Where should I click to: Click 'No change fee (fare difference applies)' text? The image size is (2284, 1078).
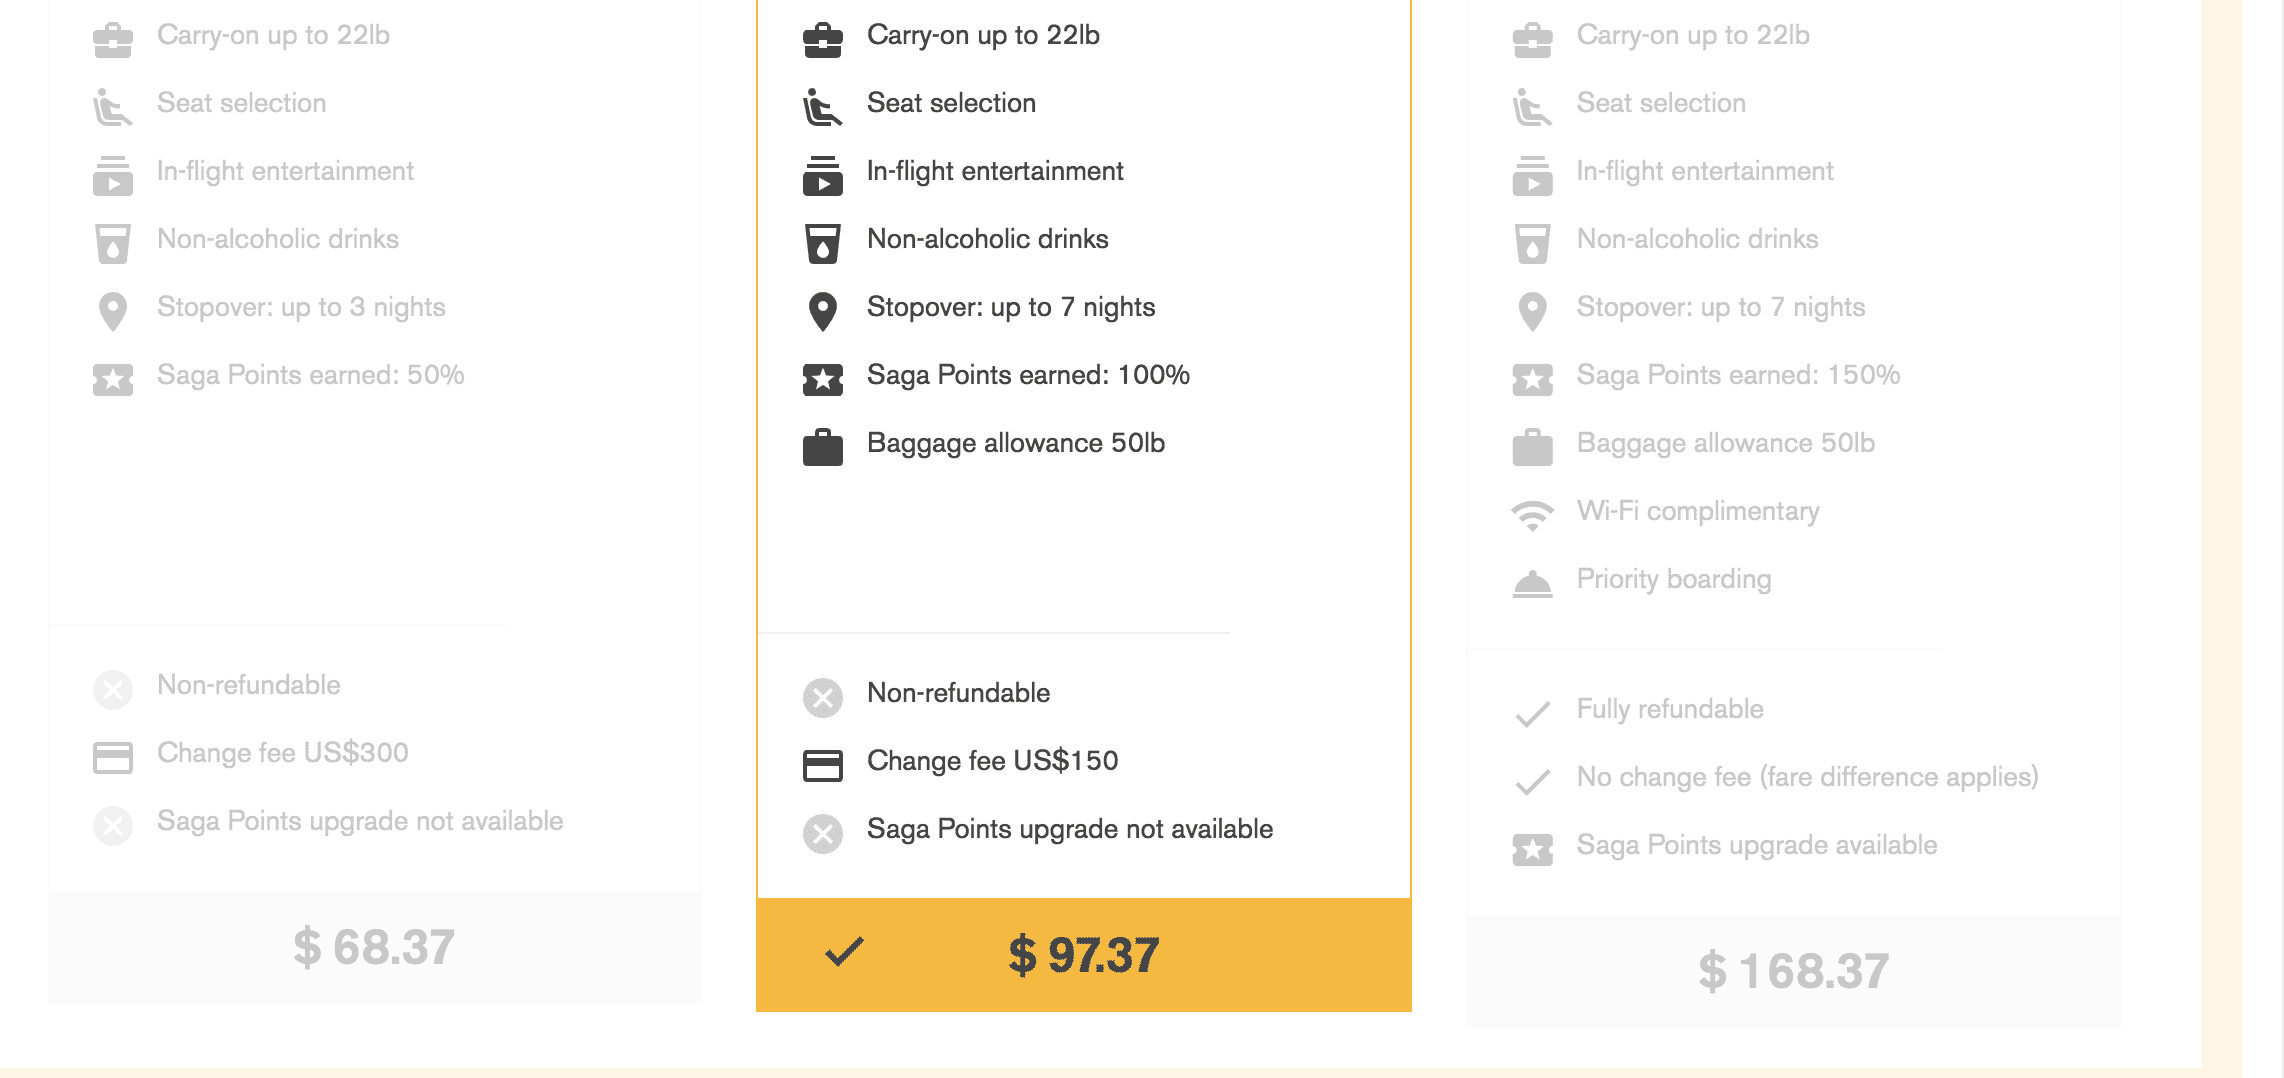(x=1806, y=777)
